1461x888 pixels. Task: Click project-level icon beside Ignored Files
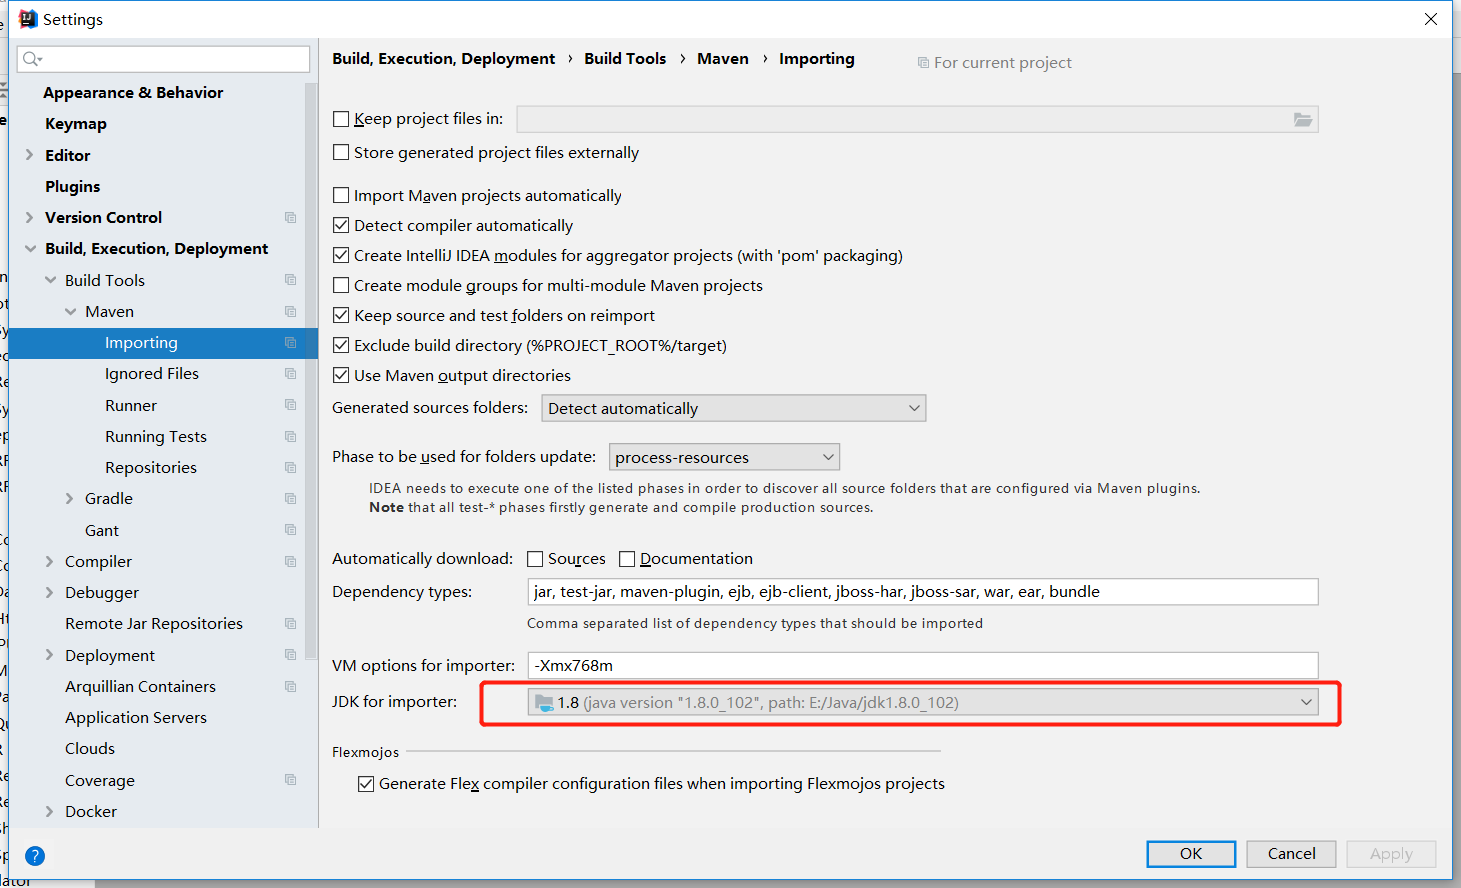tap(290, 373)
